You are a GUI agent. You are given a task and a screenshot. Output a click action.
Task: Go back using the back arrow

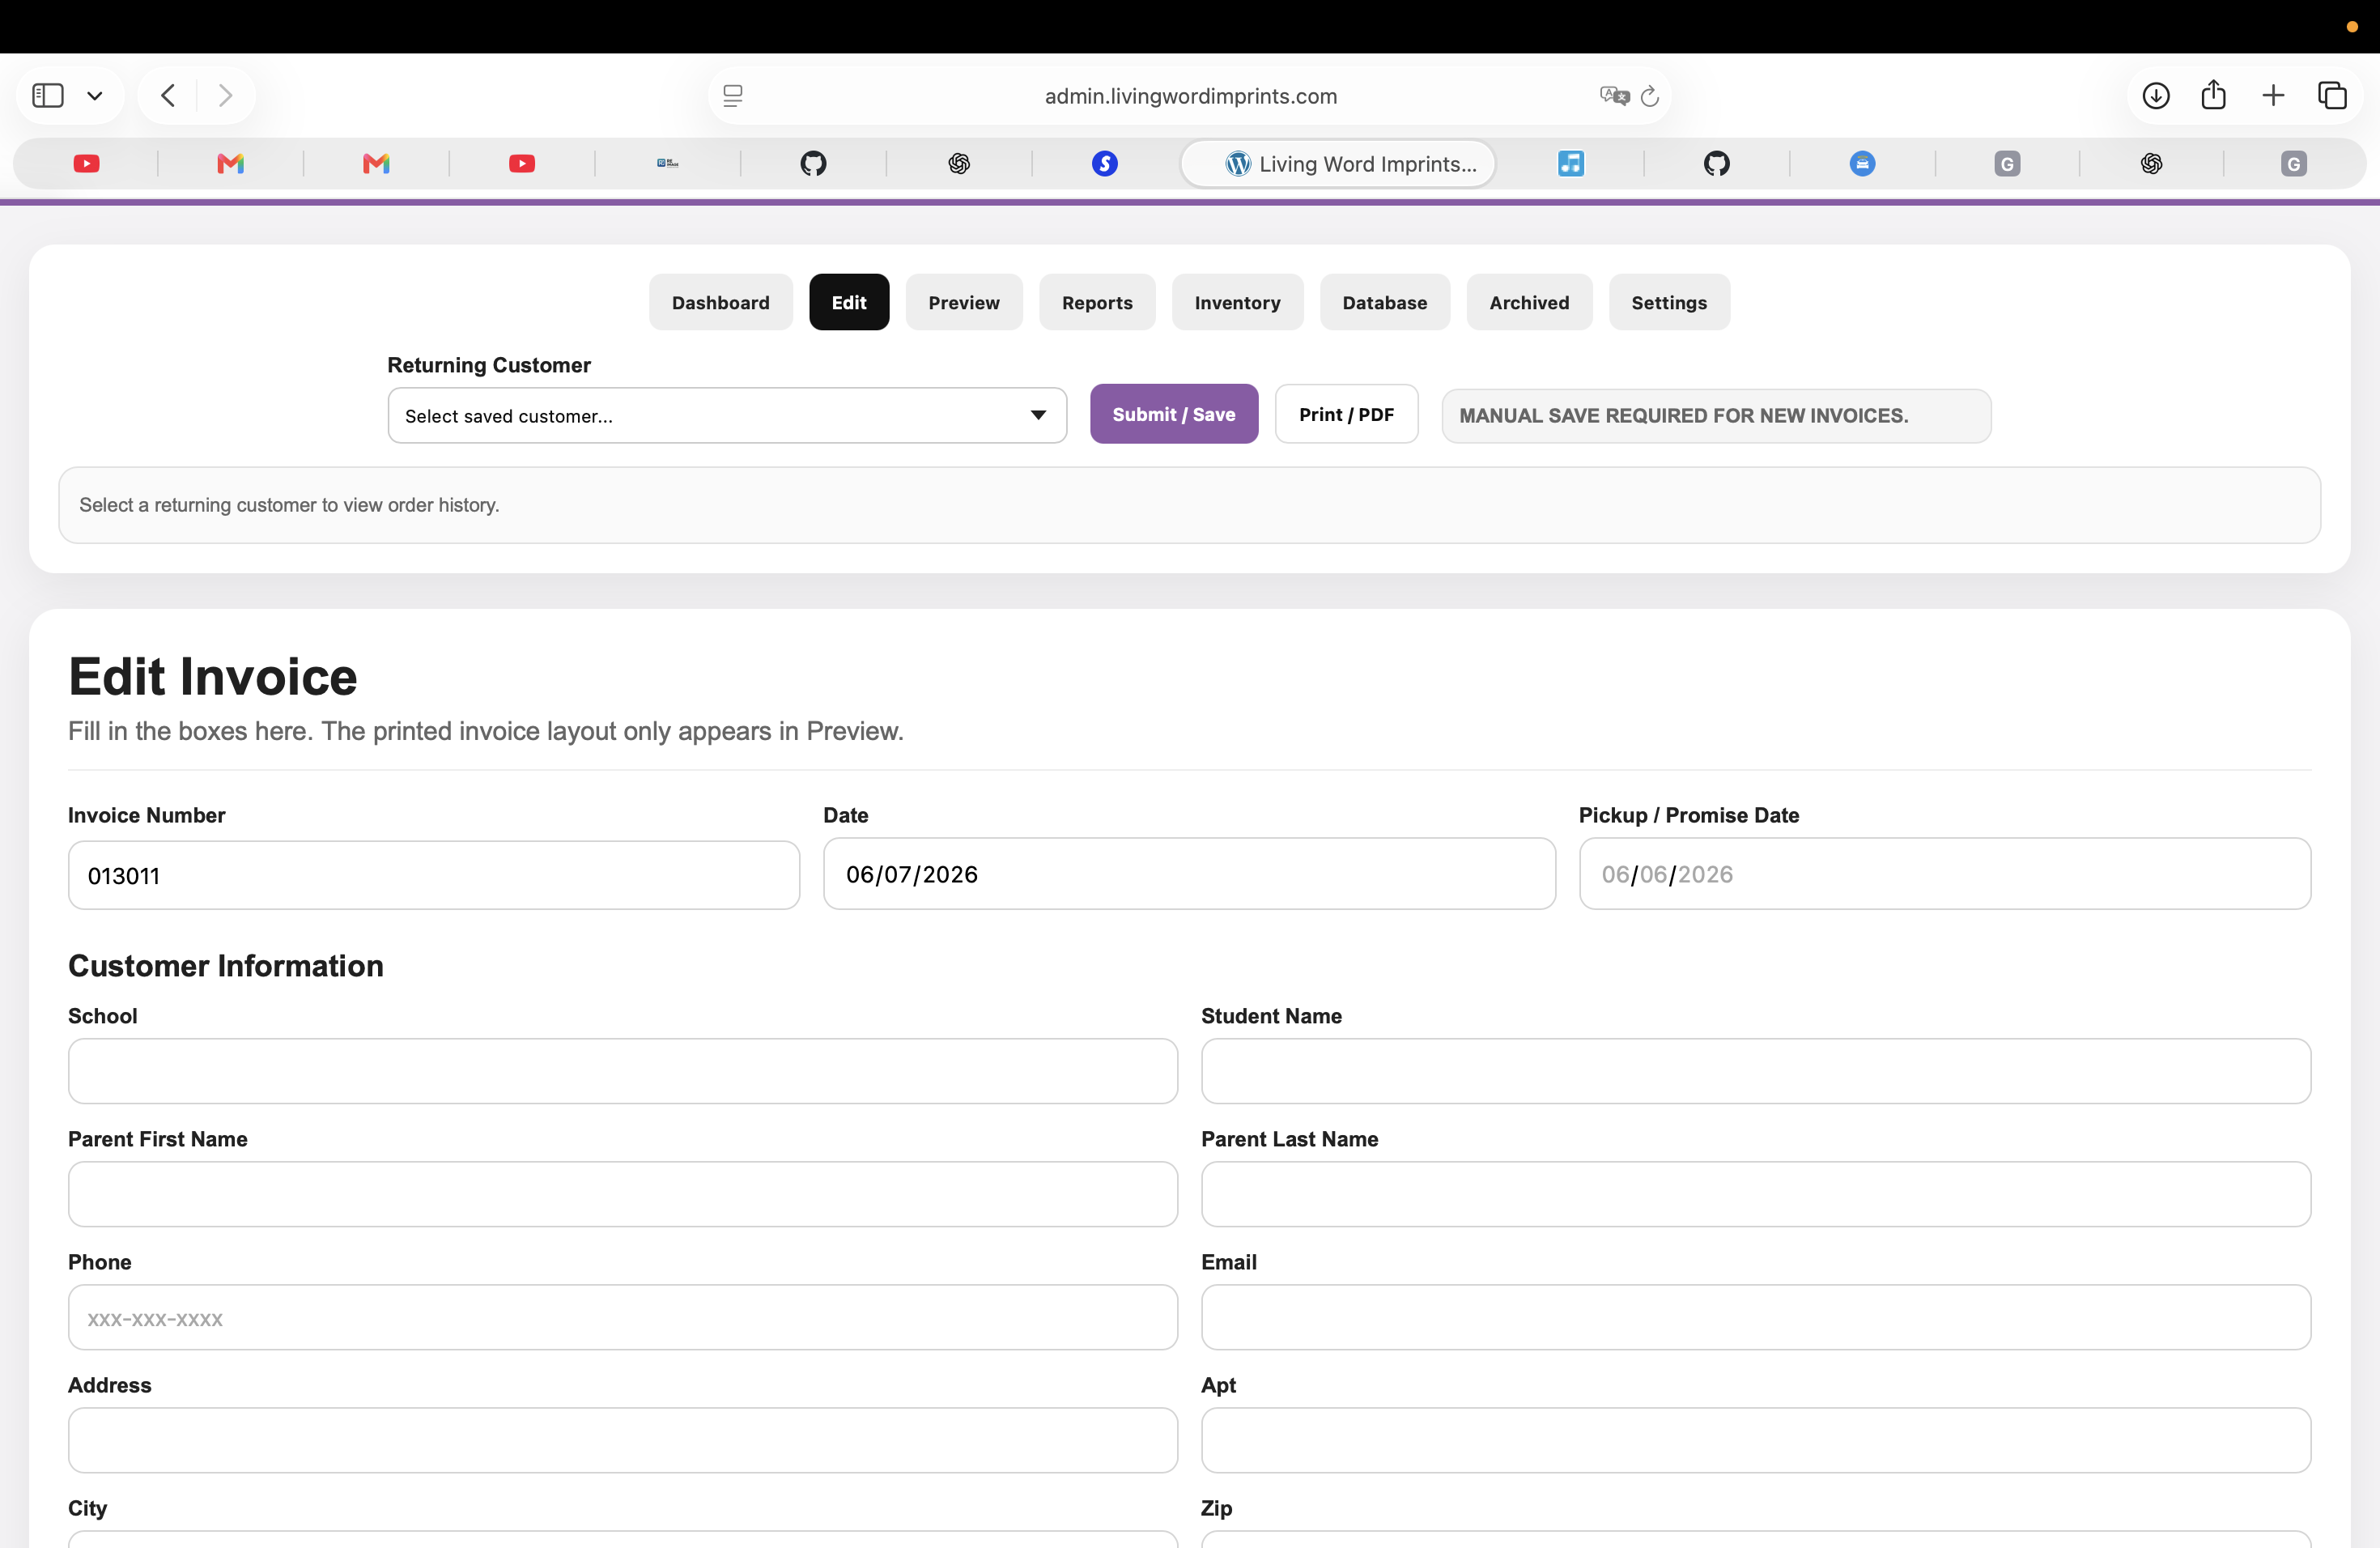coord(168,96)
